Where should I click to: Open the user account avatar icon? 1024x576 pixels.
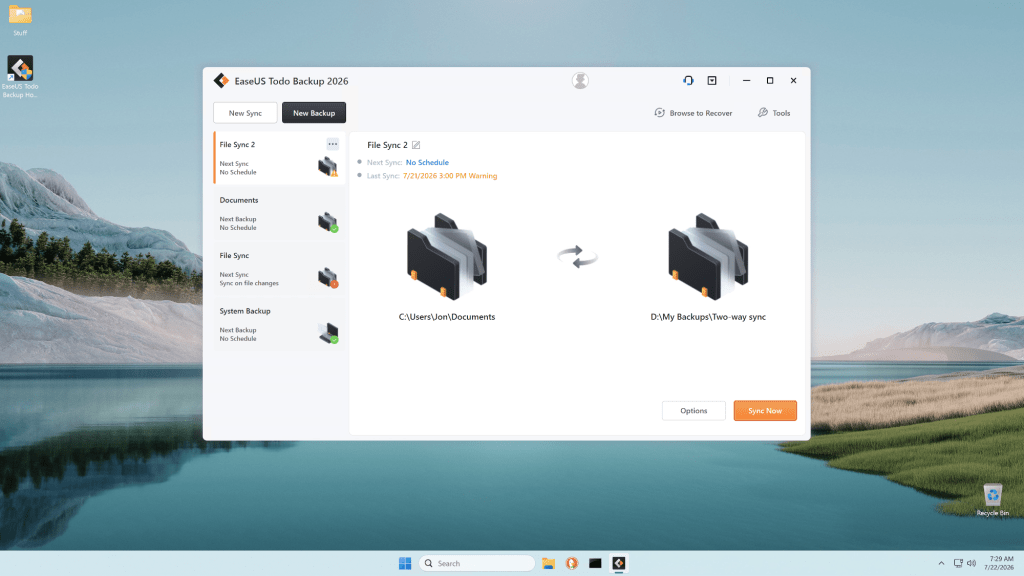pos(580,80)
